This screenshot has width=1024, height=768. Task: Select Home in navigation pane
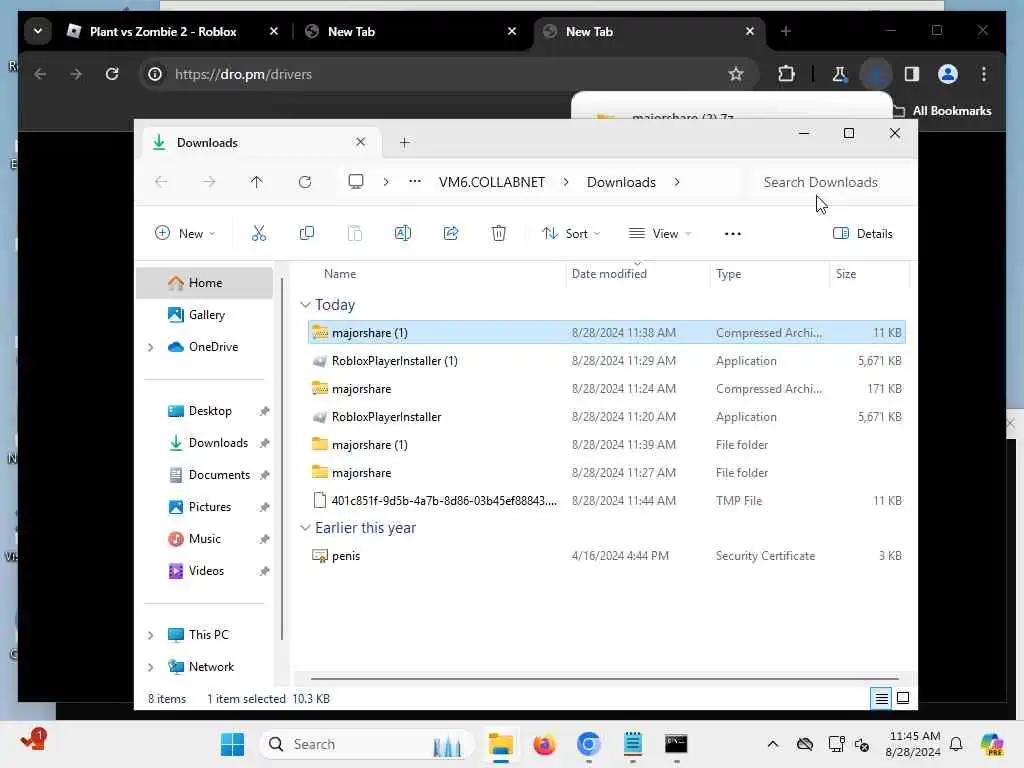[x=205, y=283]
